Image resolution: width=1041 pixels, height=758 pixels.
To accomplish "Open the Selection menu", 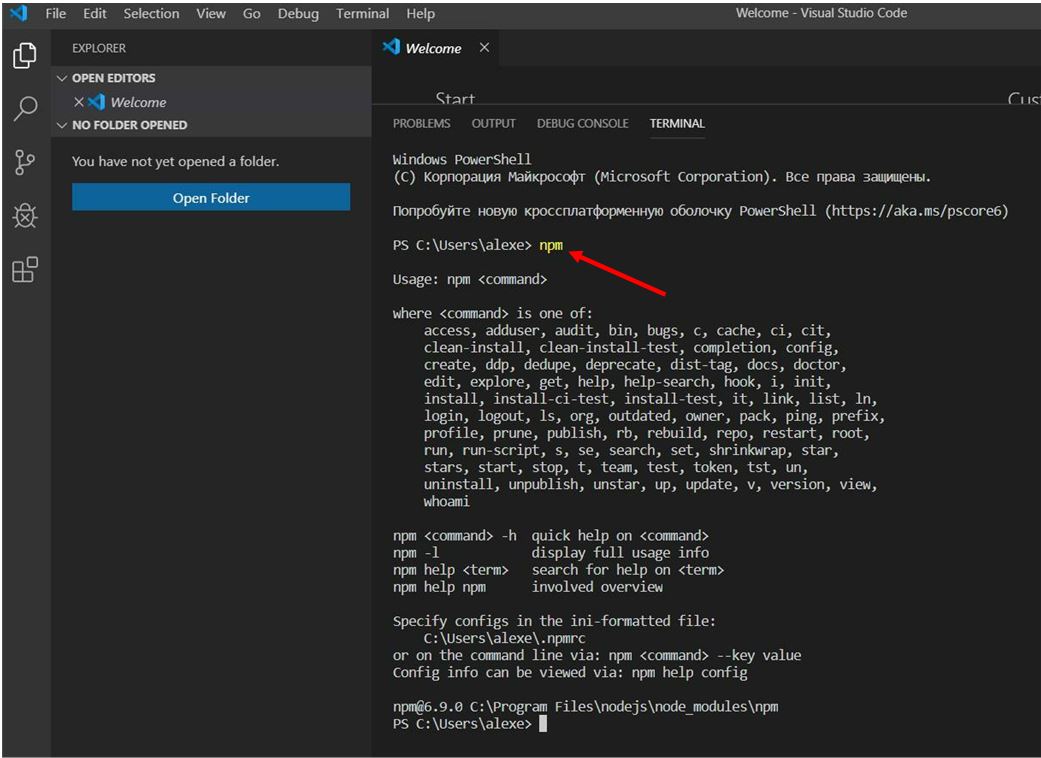I will tap(151, 14).
